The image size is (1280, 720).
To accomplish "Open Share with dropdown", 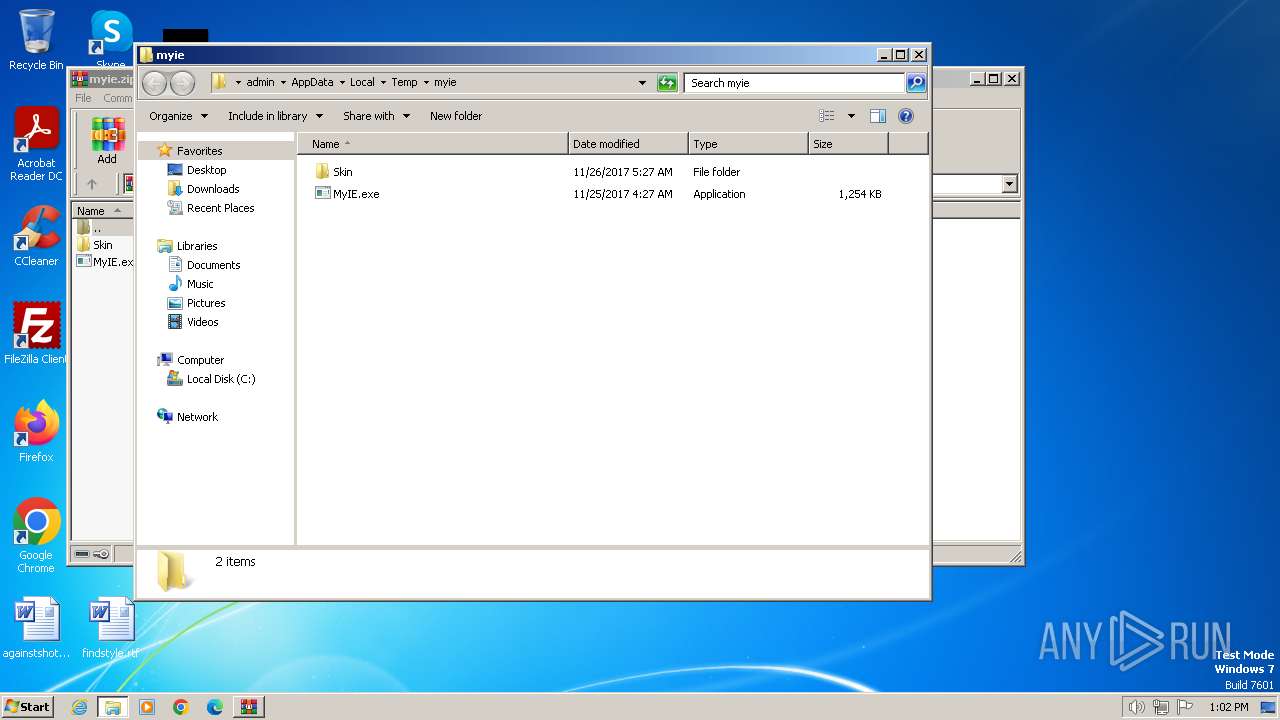I will pos(376,116).
